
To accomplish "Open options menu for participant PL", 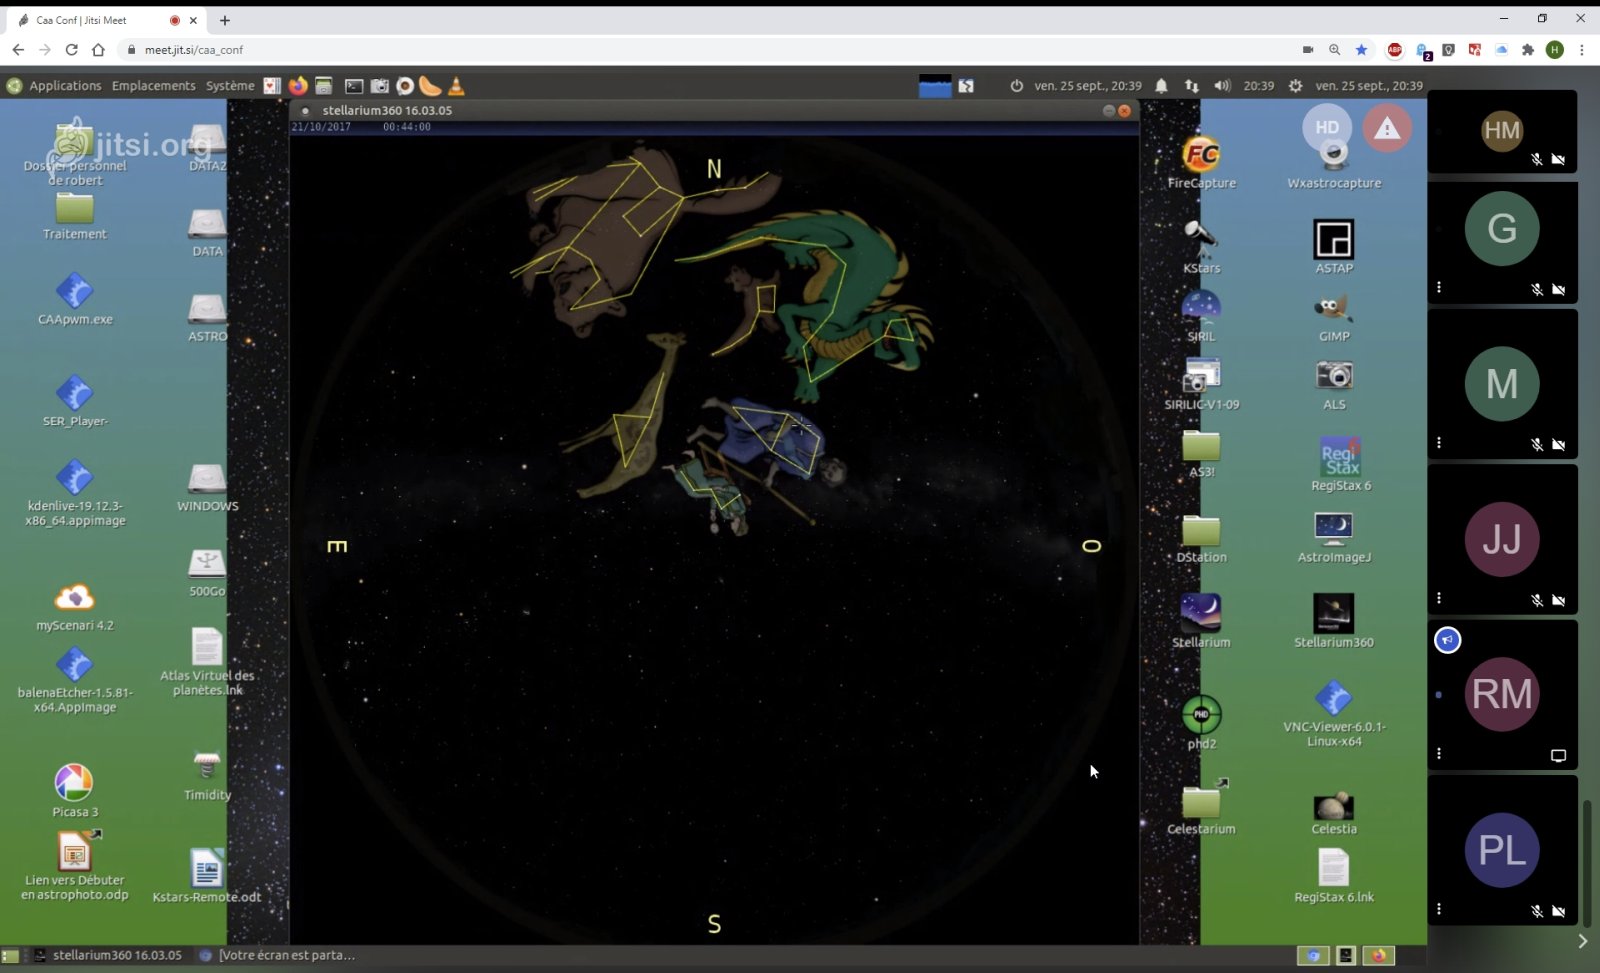I will [1439, 909].
